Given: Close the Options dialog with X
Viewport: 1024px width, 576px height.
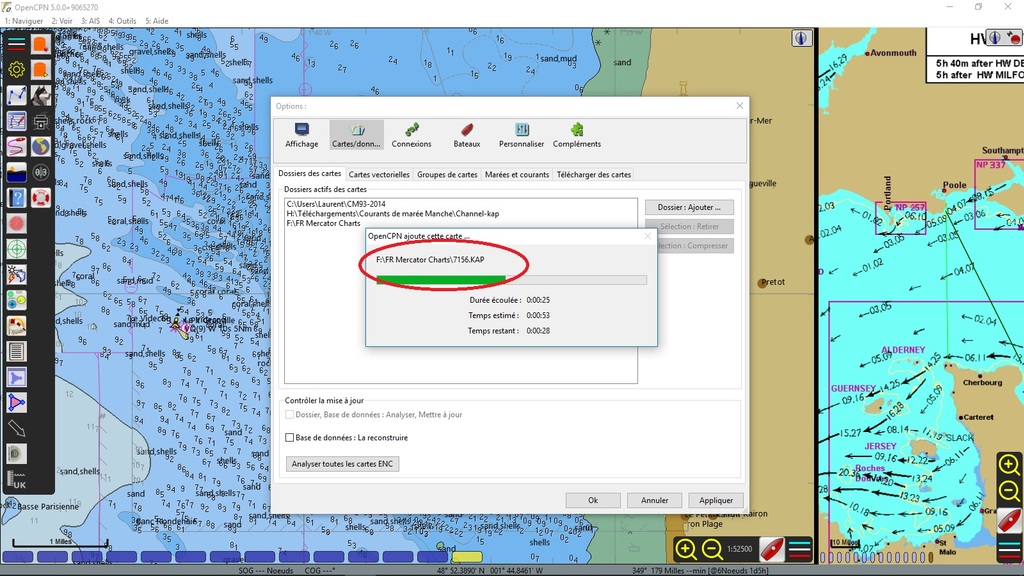Looking at the screenshot, I should pyautogui.click(x=739, y=106).
